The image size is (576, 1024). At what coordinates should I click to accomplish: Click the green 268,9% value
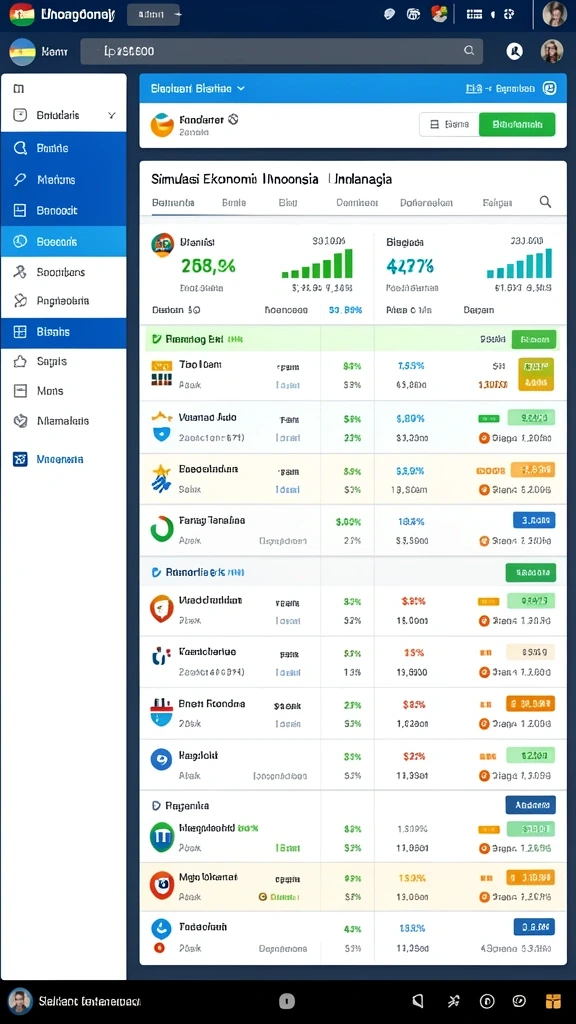(208, 266)
